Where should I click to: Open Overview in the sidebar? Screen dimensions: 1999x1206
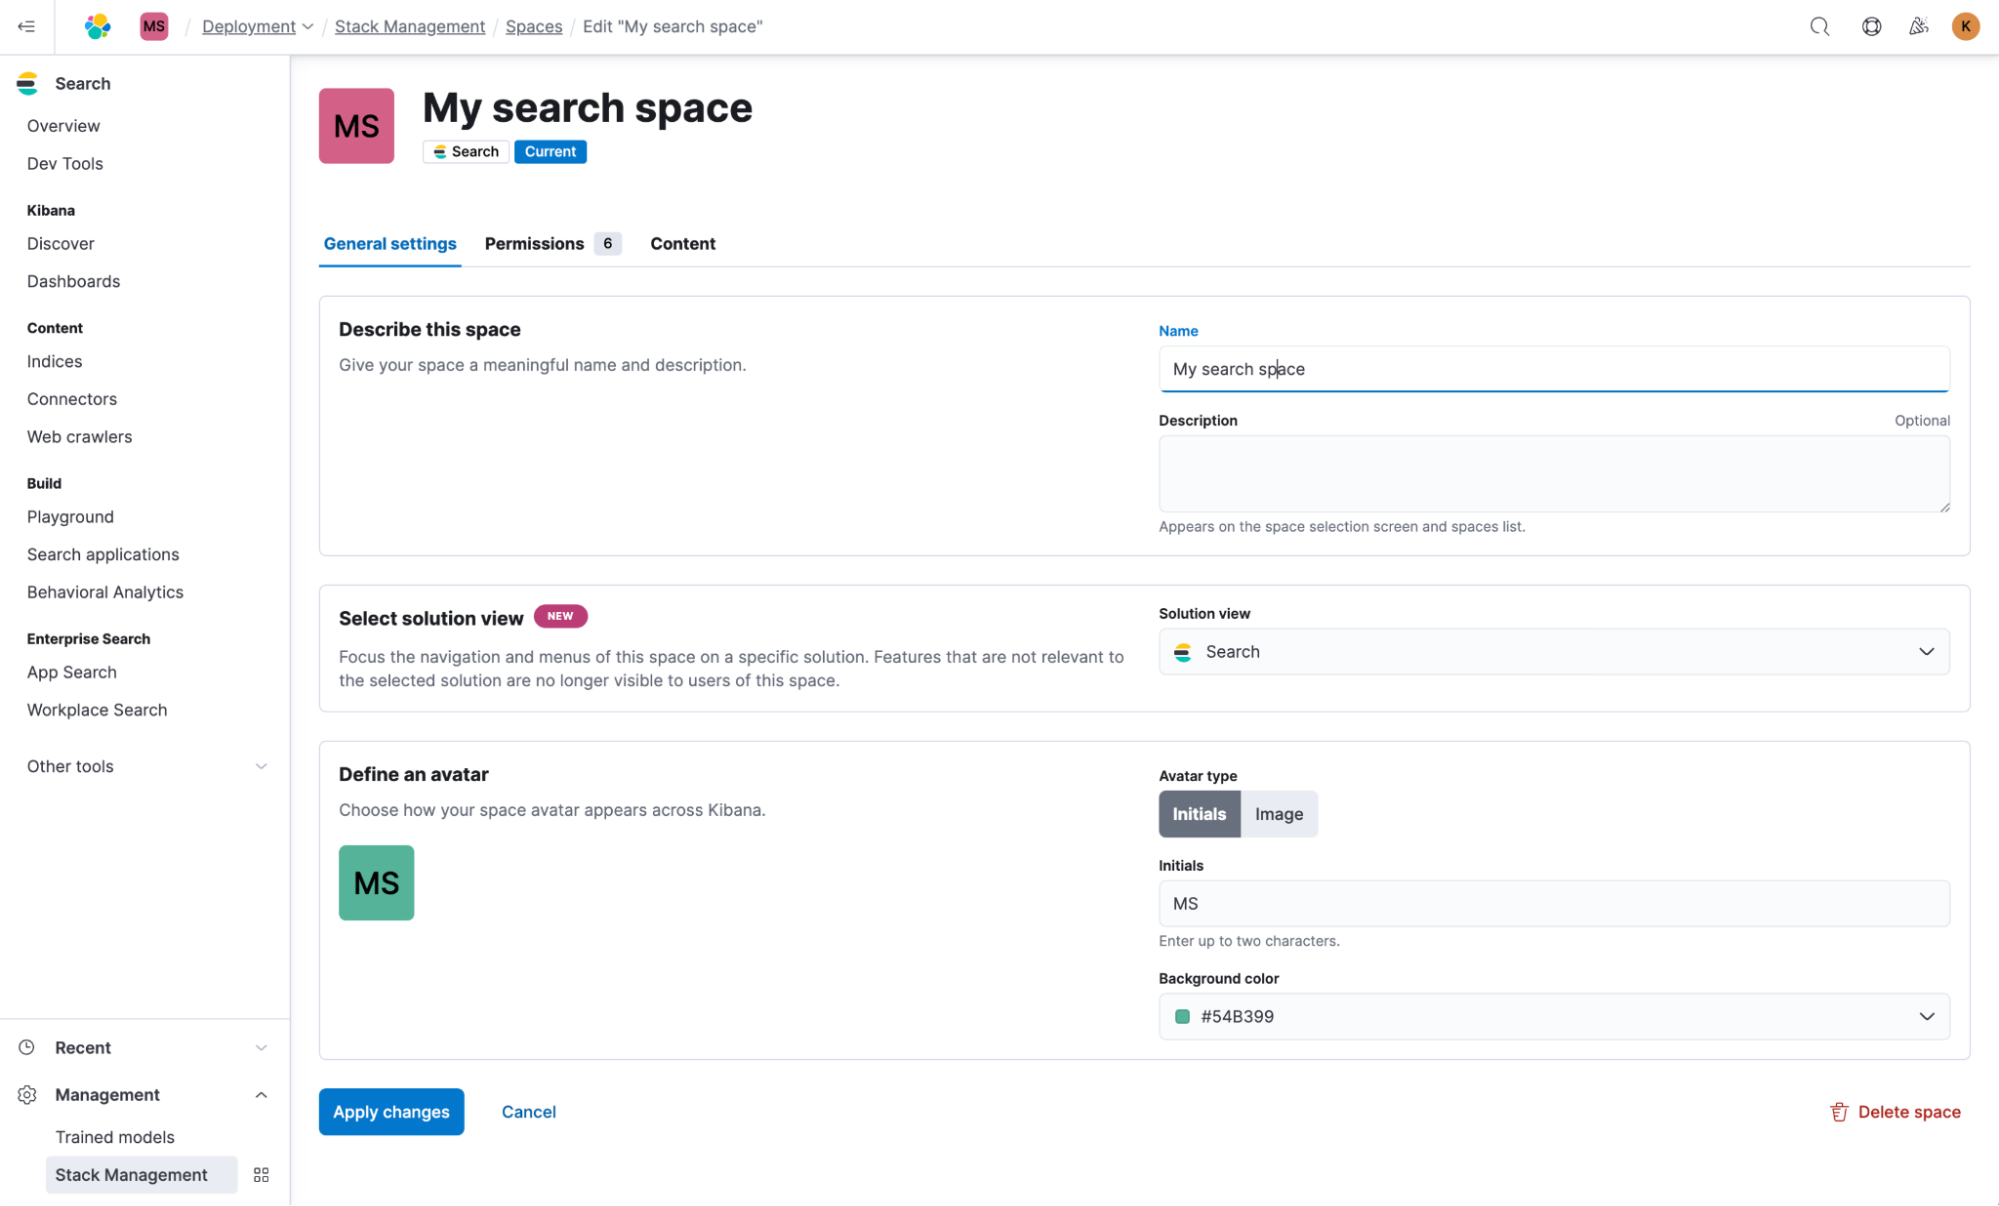pos(63,126)
